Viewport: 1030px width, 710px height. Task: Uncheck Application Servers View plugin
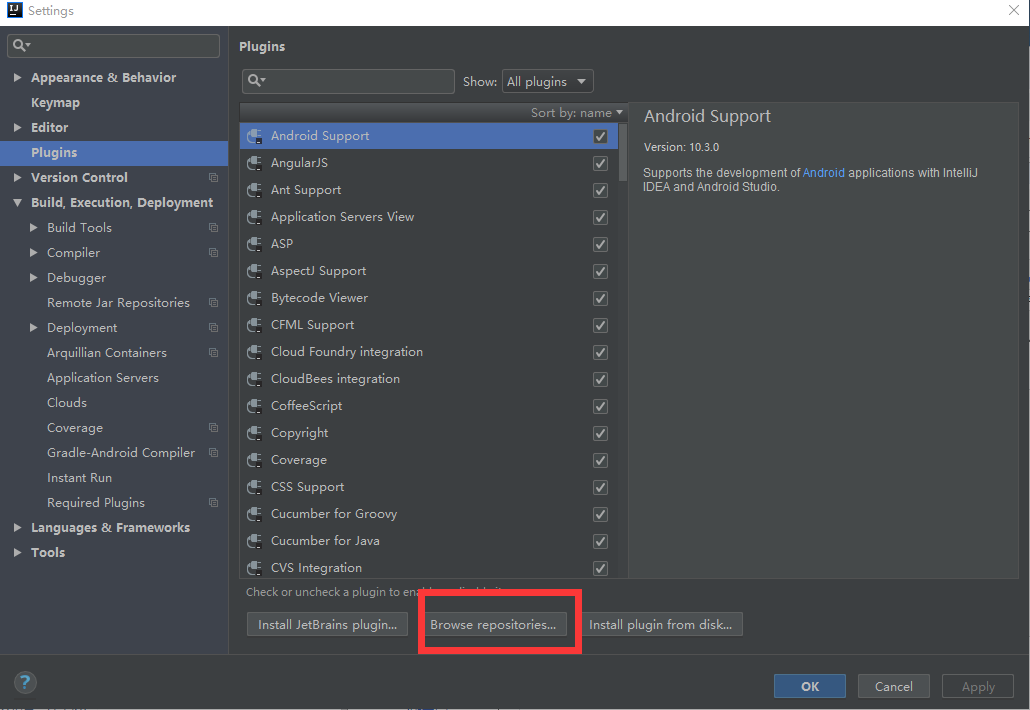tap(600, 217)
